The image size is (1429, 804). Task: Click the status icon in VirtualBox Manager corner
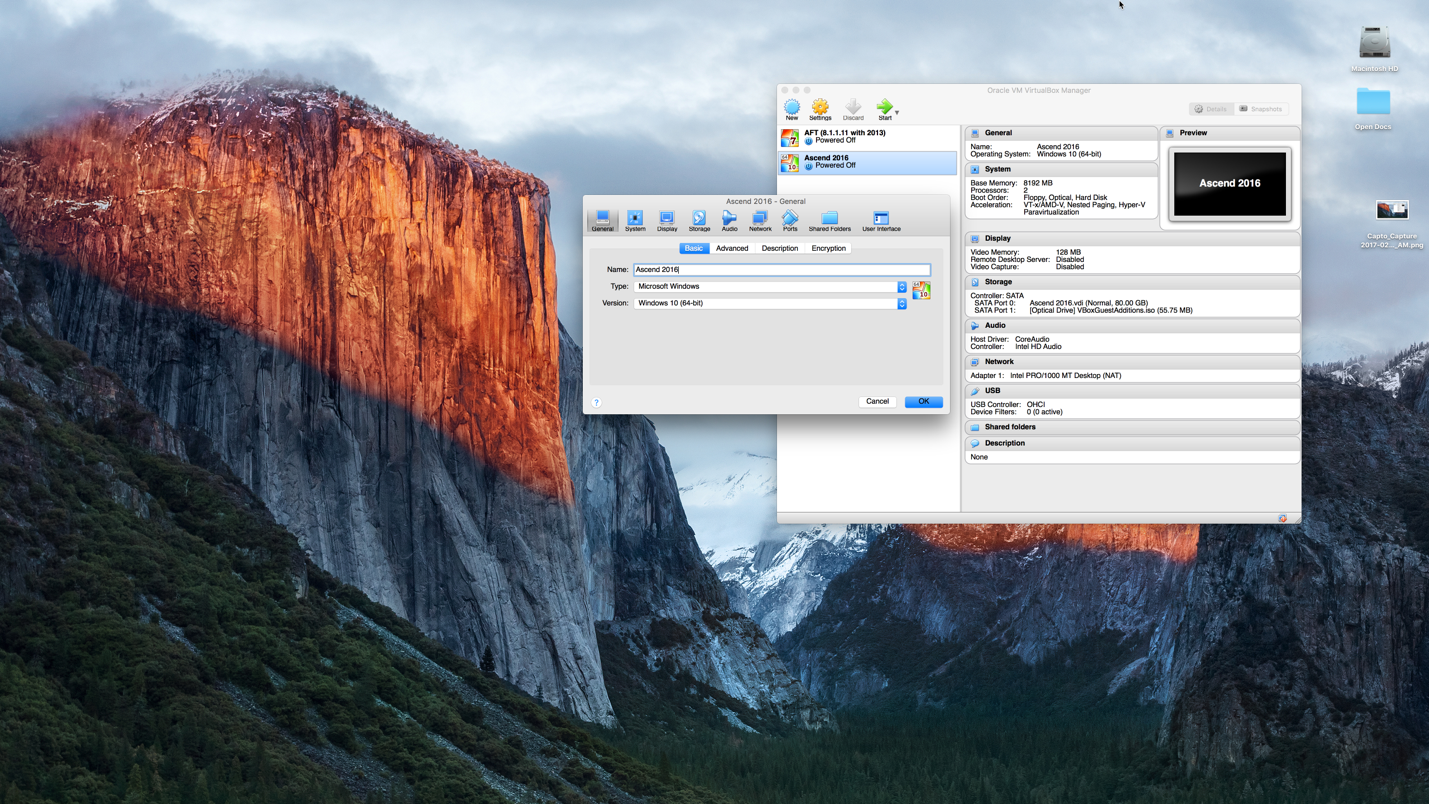tap(1283, 518)
